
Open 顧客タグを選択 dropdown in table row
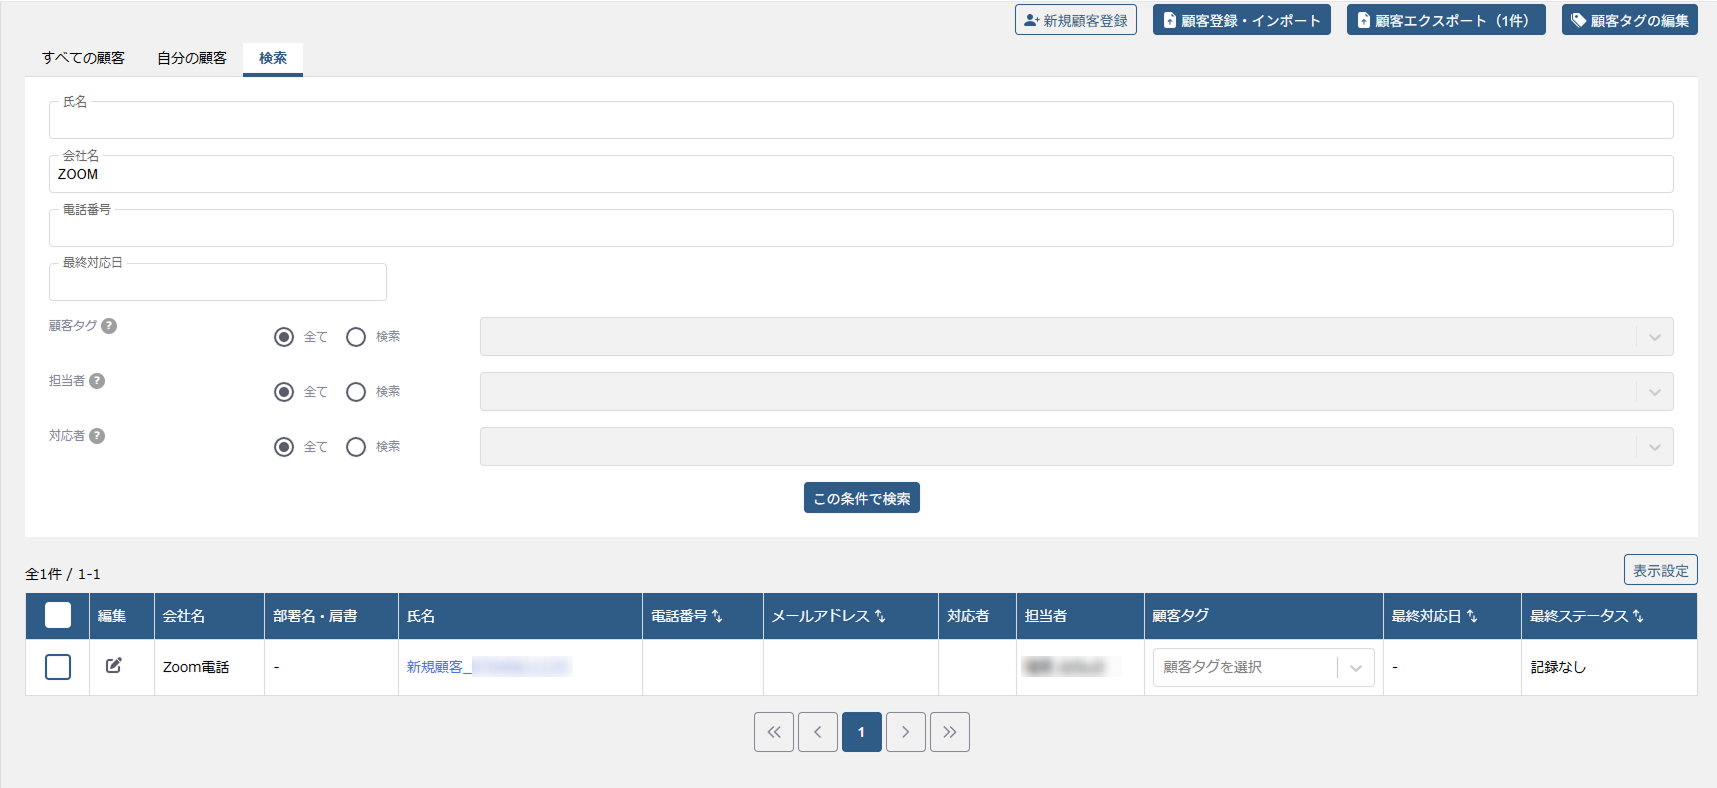(x=1262, y=667)
